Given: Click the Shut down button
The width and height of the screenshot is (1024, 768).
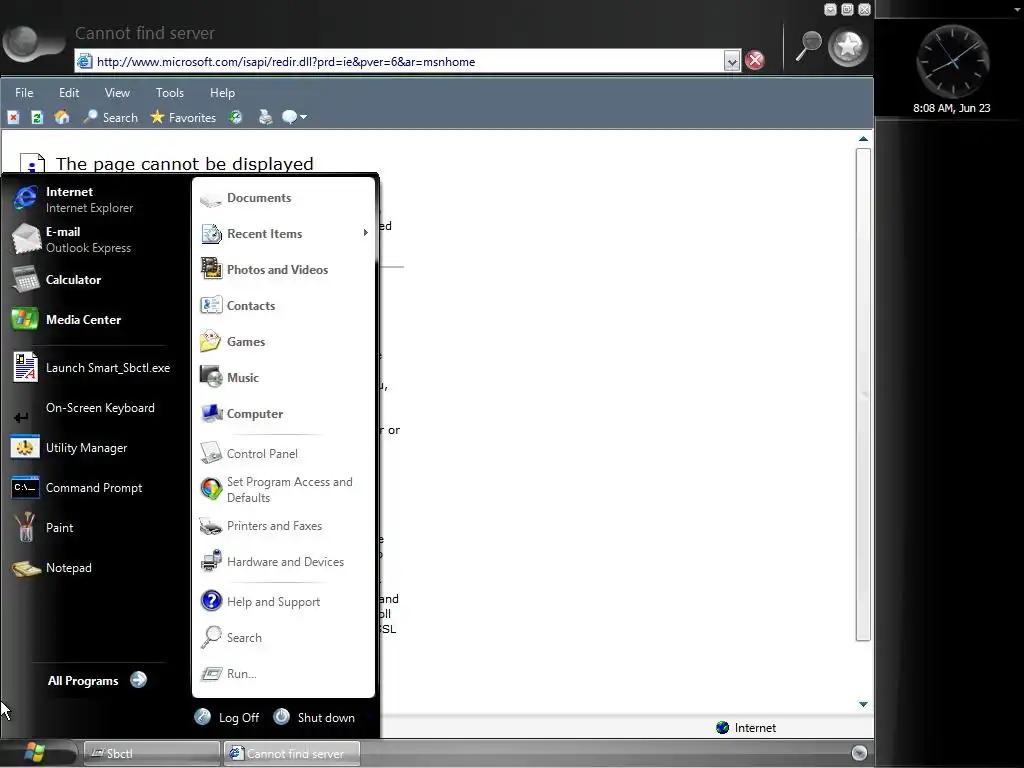Looking at the screenshot, I should tap(314, 718).
